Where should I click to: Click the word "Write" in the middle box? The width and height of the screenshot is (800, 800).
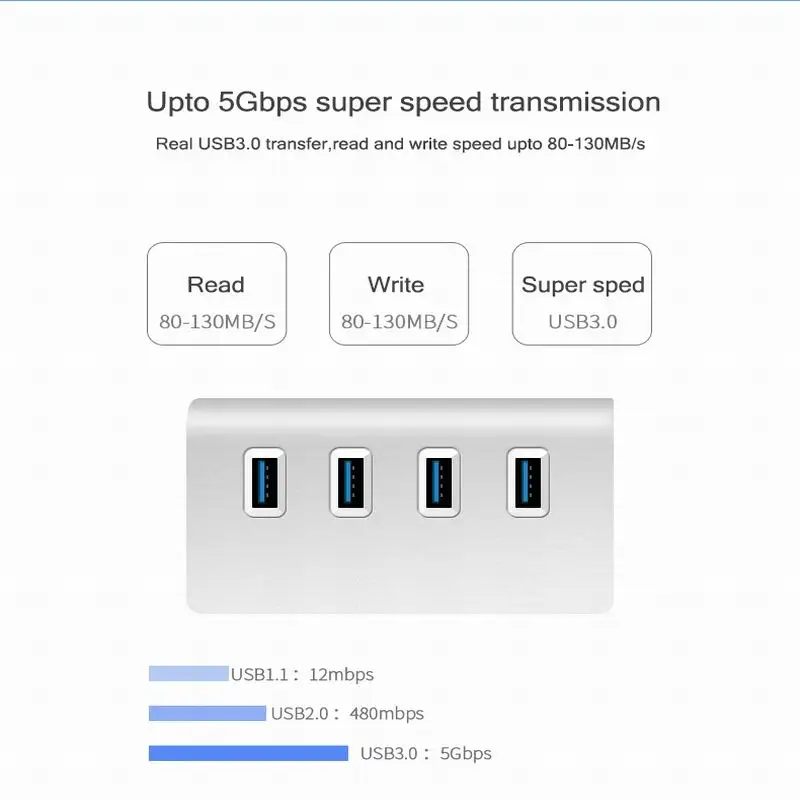point(396,285)
